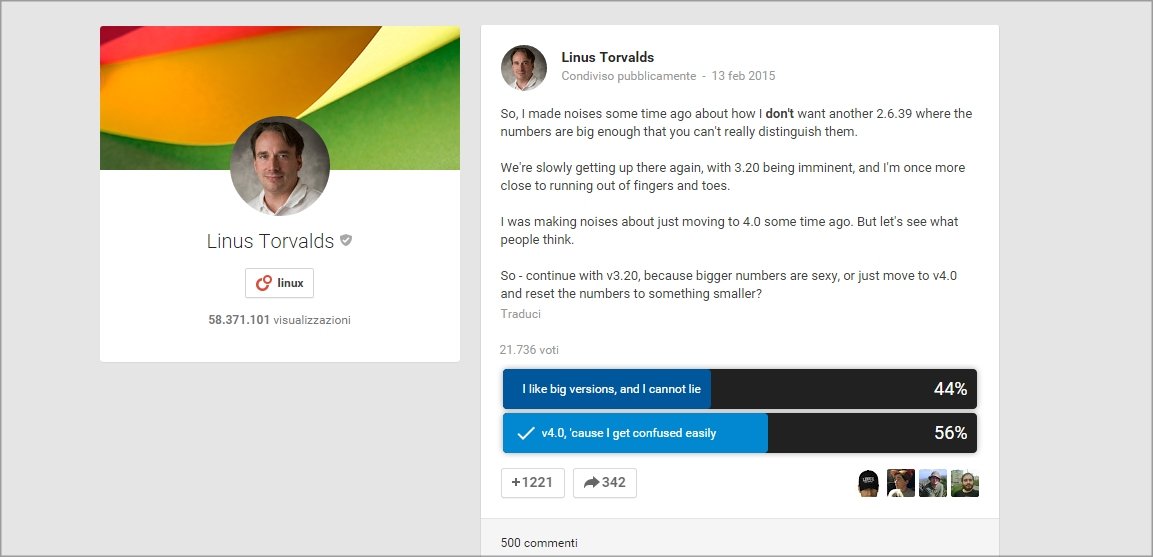Click the red circles icon in the linux button

point(263,283)
